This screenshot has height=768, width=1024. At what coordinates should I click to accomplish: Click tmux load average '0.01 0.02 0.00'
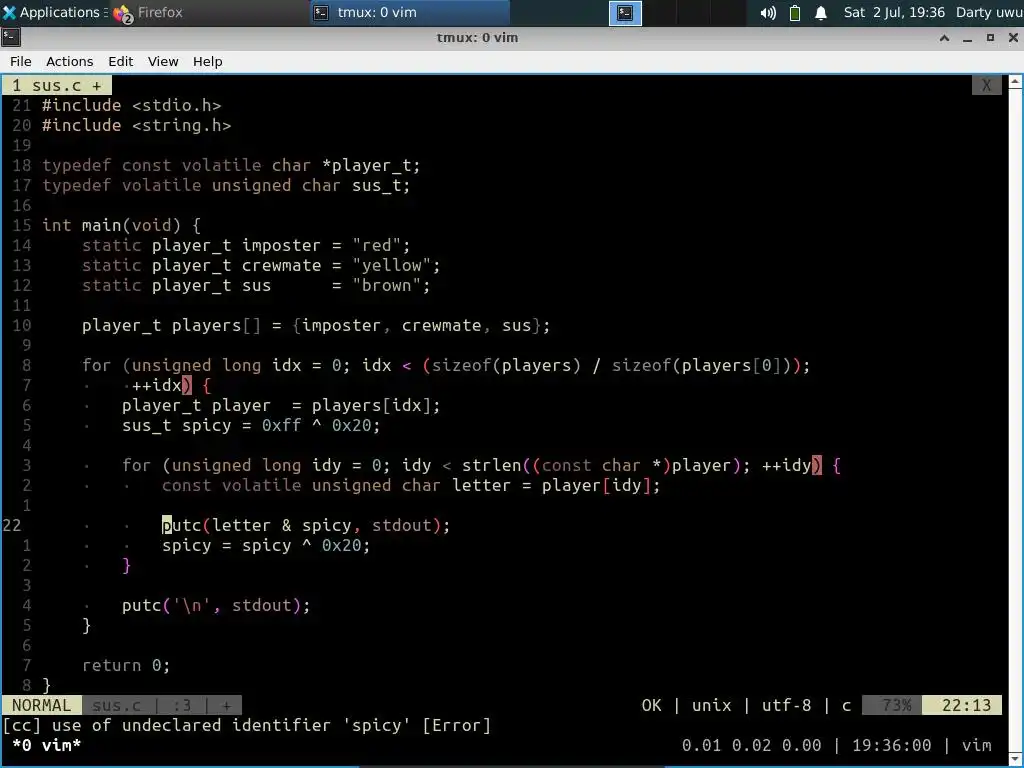click(x=751, y=745)
